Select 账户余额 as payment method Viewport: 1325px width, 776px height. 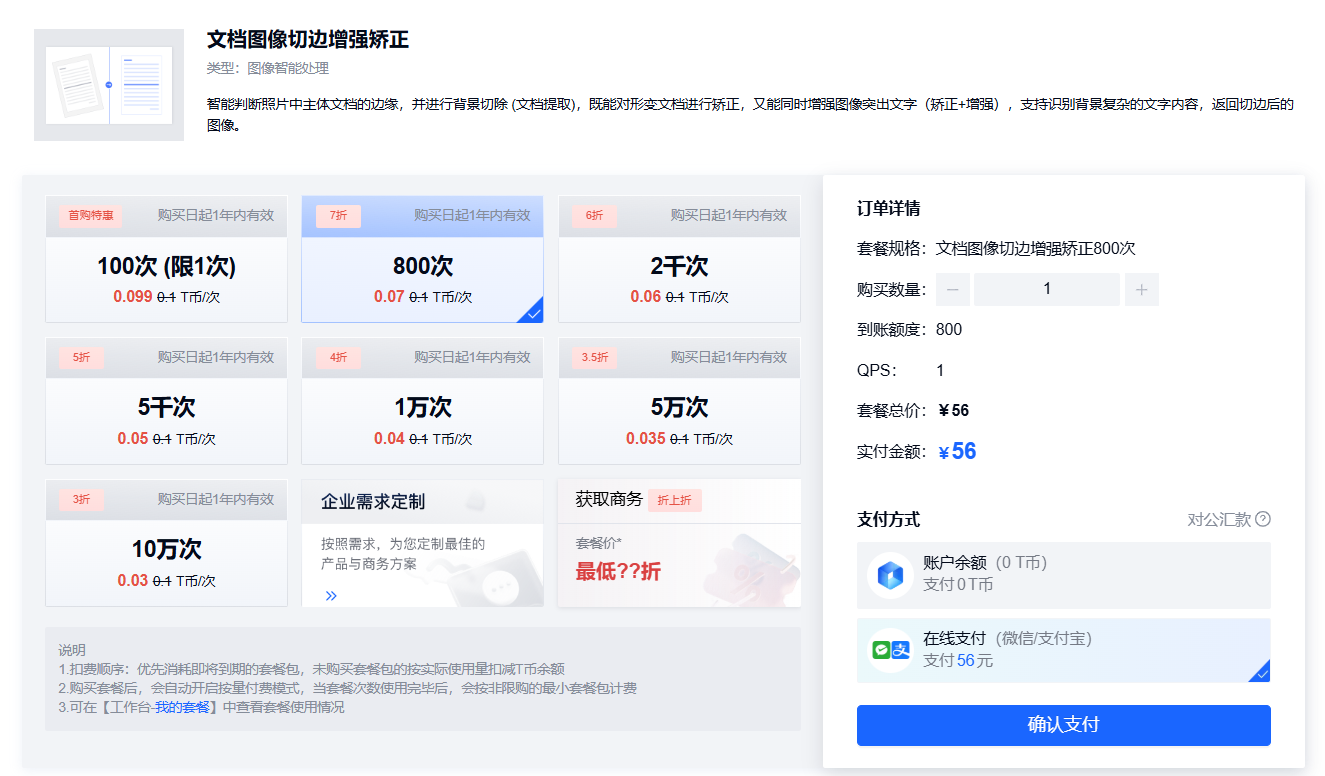1063,575
